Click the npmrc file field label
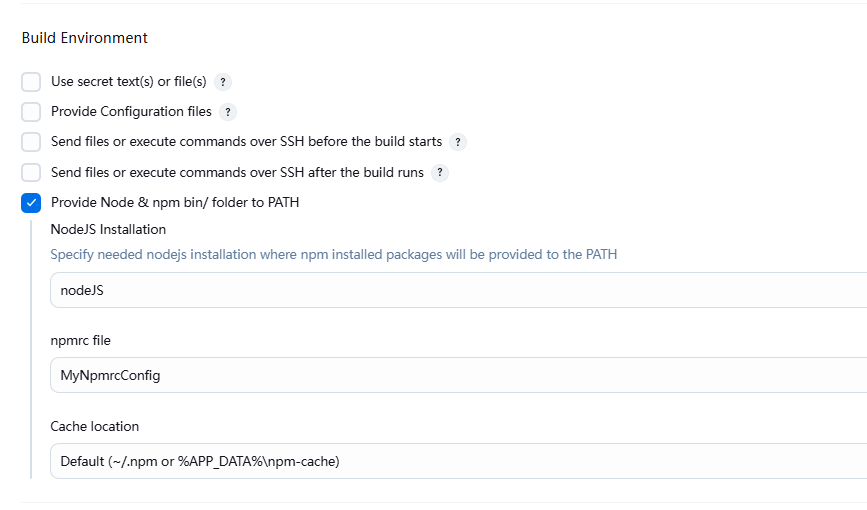 tap(80, 340)
